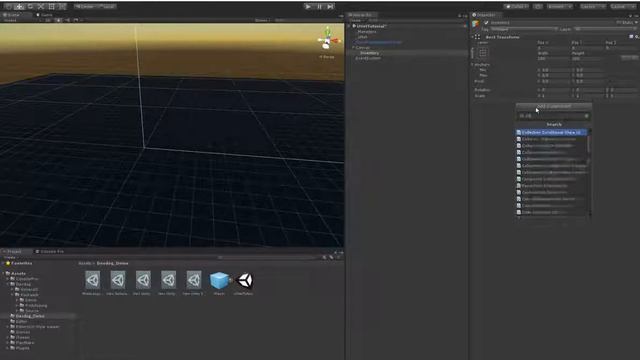Start Play mode with the Play button
Viewport: 640px width, 360px height.
(x=308, y=7)
